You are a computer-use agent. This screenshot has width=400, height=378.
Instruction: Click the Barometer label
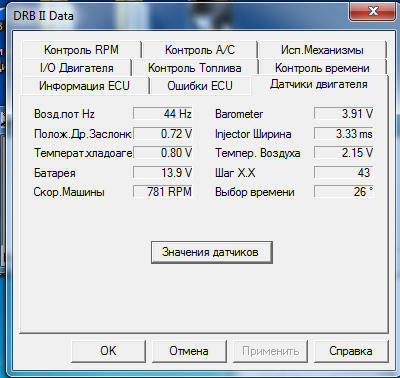click(239, 114)
